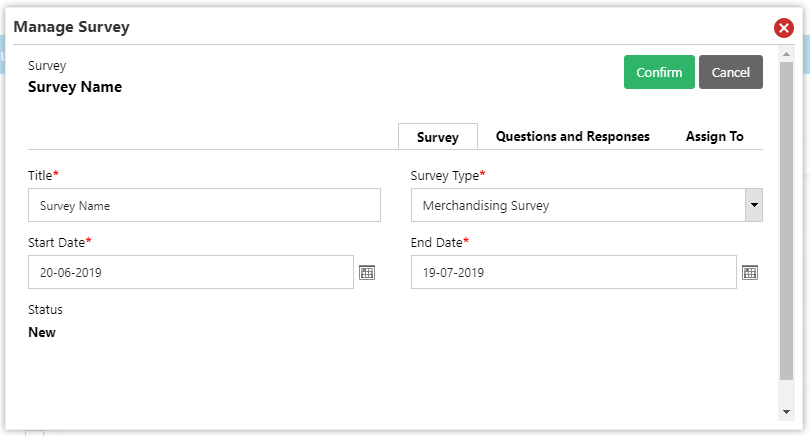Go to the Assign To tab

714,136
